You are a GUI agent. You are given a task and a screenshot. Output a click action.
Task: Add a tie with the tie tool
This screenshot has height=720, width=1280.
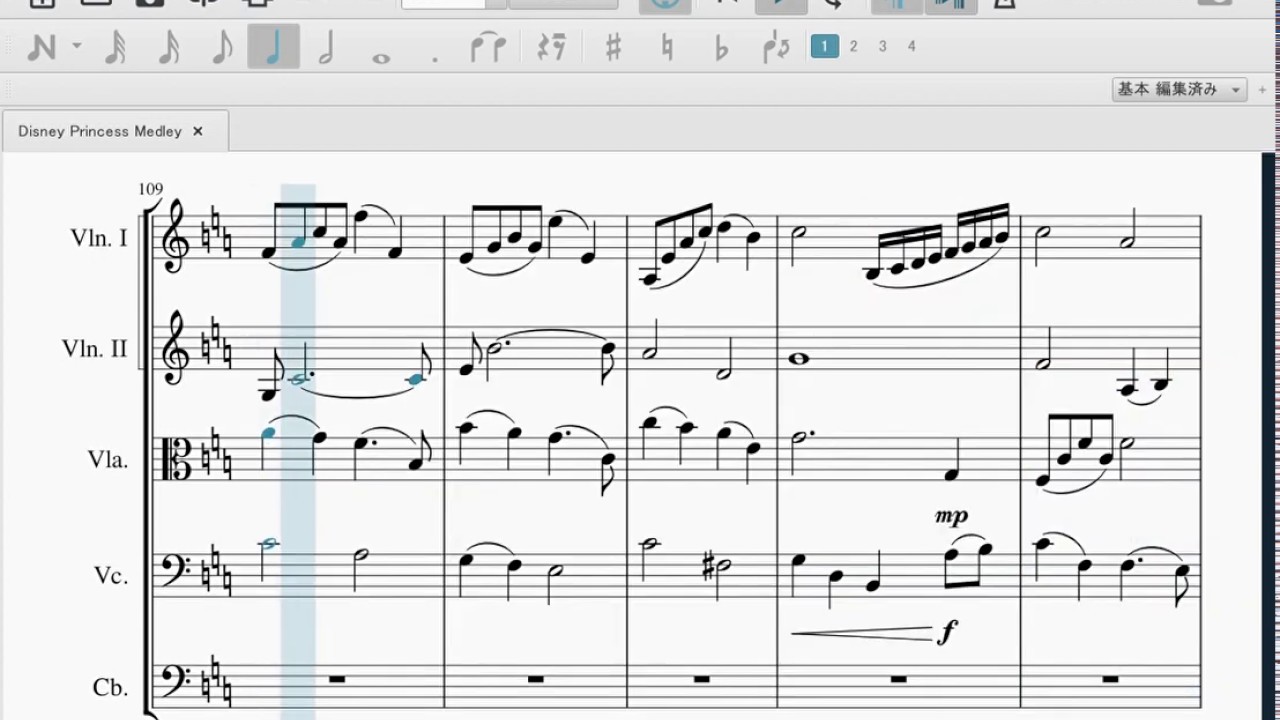pyautogui.click(x=488, y=47)
